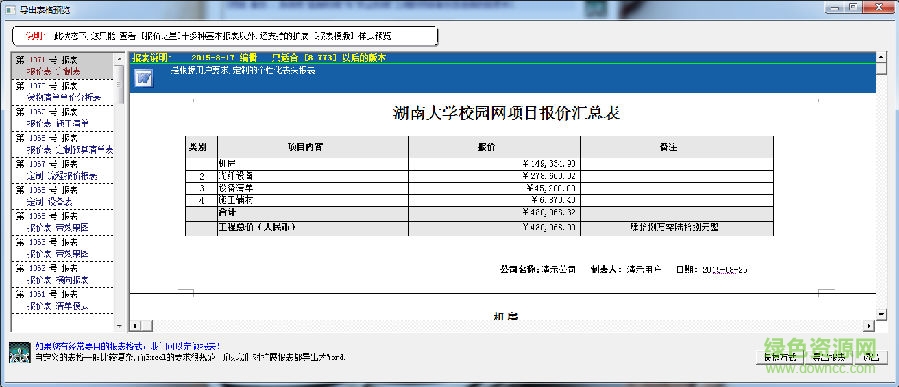Viewport: 899px width, 387px height.
Task: Maximize the 导出表格预览 window
Action: click(853, 7)
